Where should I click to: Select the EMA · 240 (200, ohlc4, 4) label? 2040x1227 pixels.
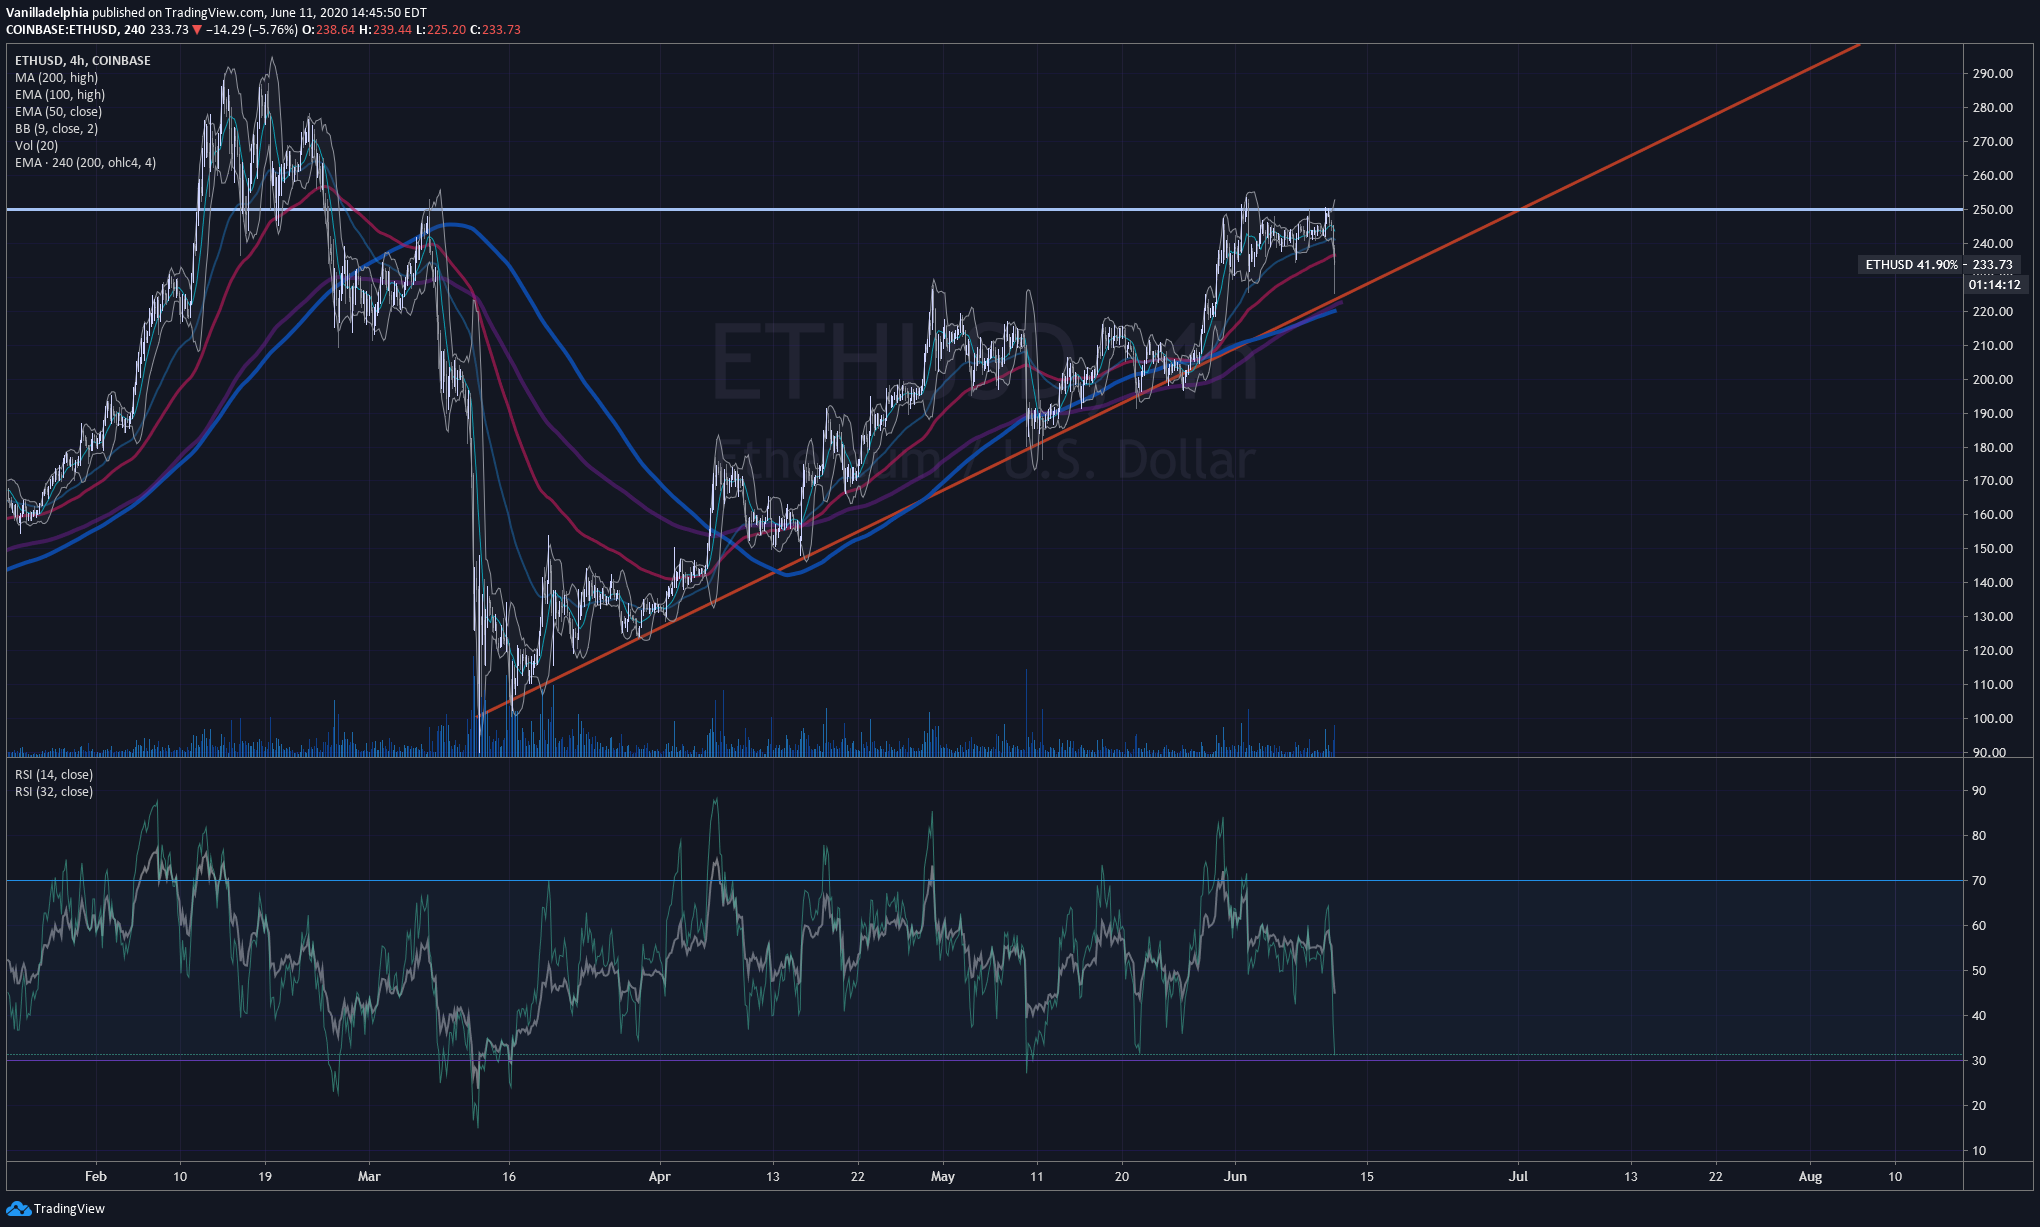tap(85, 163)
